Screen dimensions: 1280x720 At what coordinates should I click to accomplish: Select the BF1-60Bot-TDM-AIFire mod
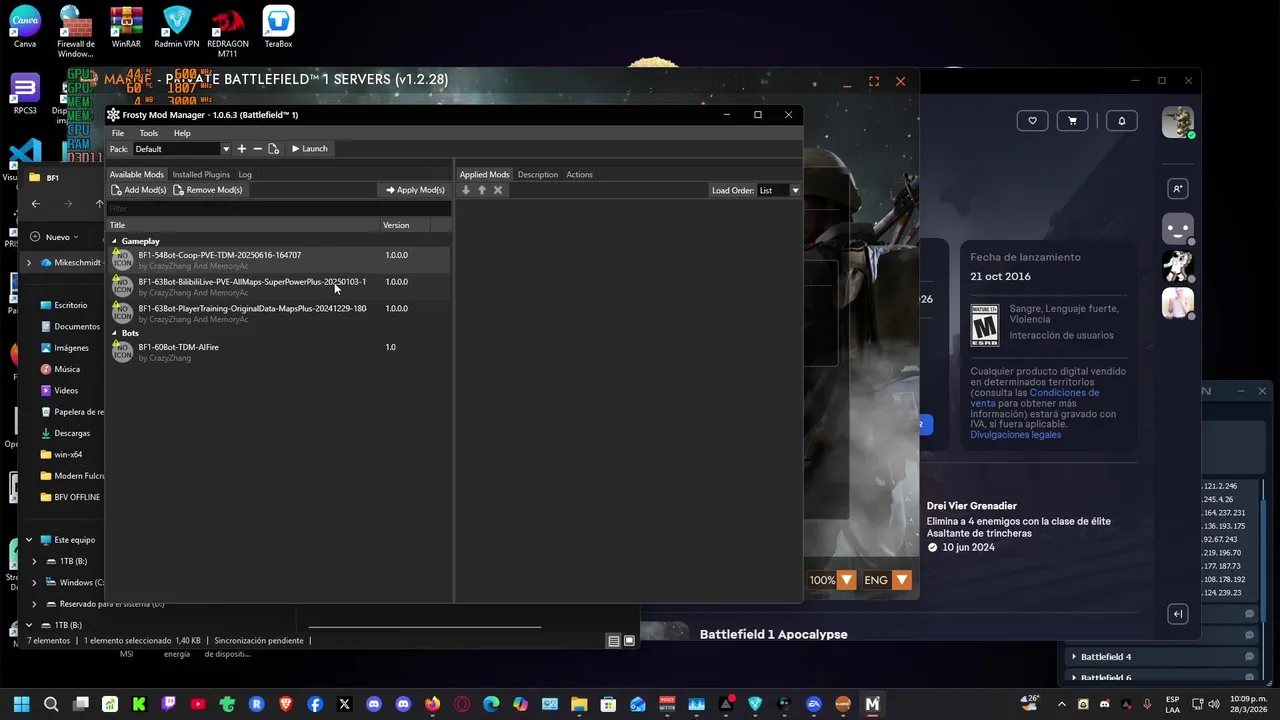click(279, 352)
